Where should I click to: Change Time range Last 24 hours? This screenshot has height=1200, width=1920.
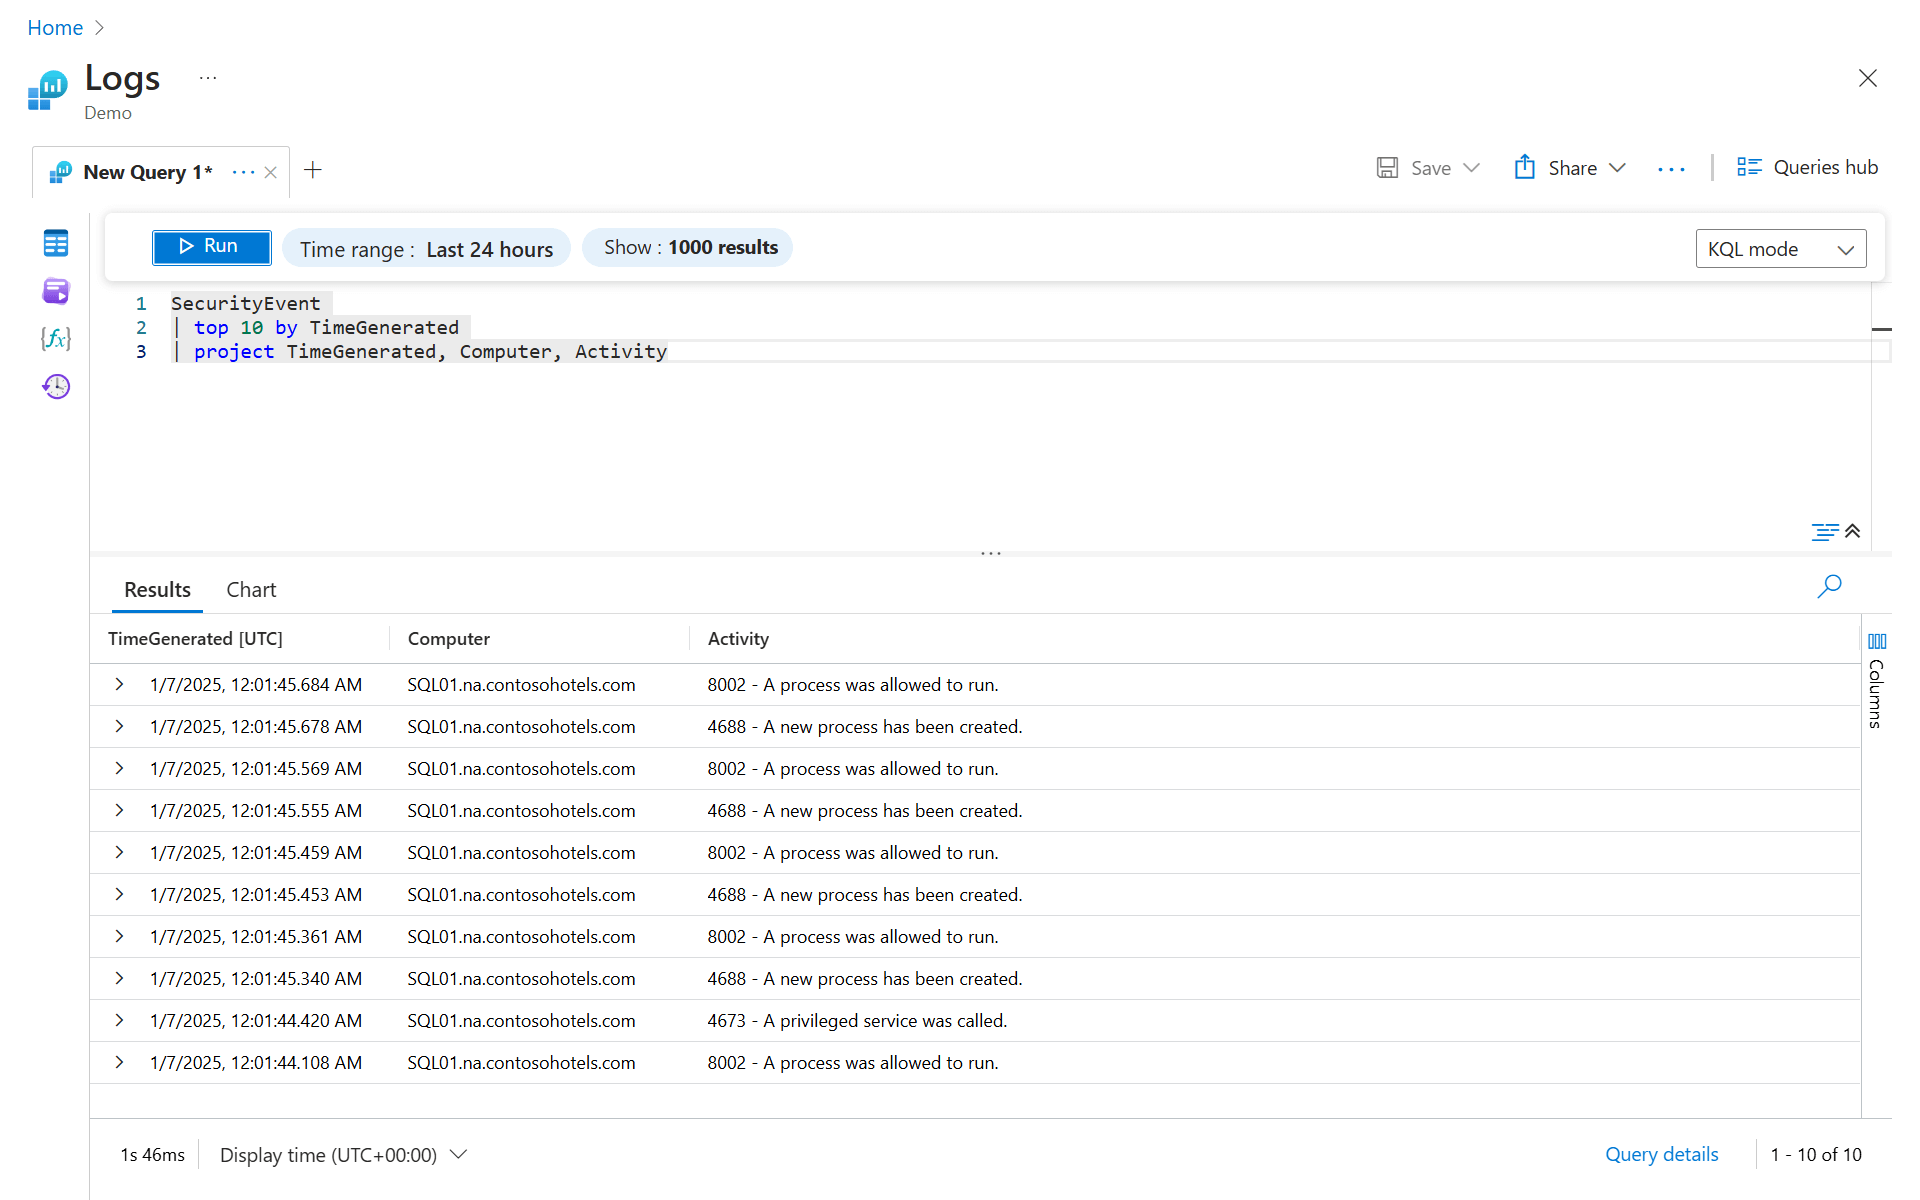426,249
